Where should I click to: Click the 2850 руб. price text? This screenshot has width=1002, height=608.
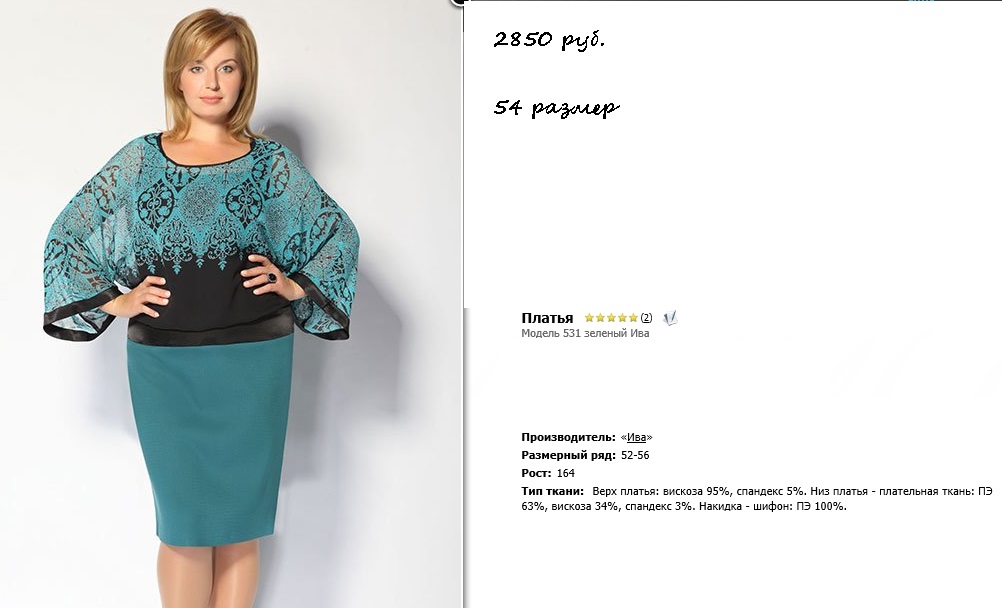tap(550, 40)
